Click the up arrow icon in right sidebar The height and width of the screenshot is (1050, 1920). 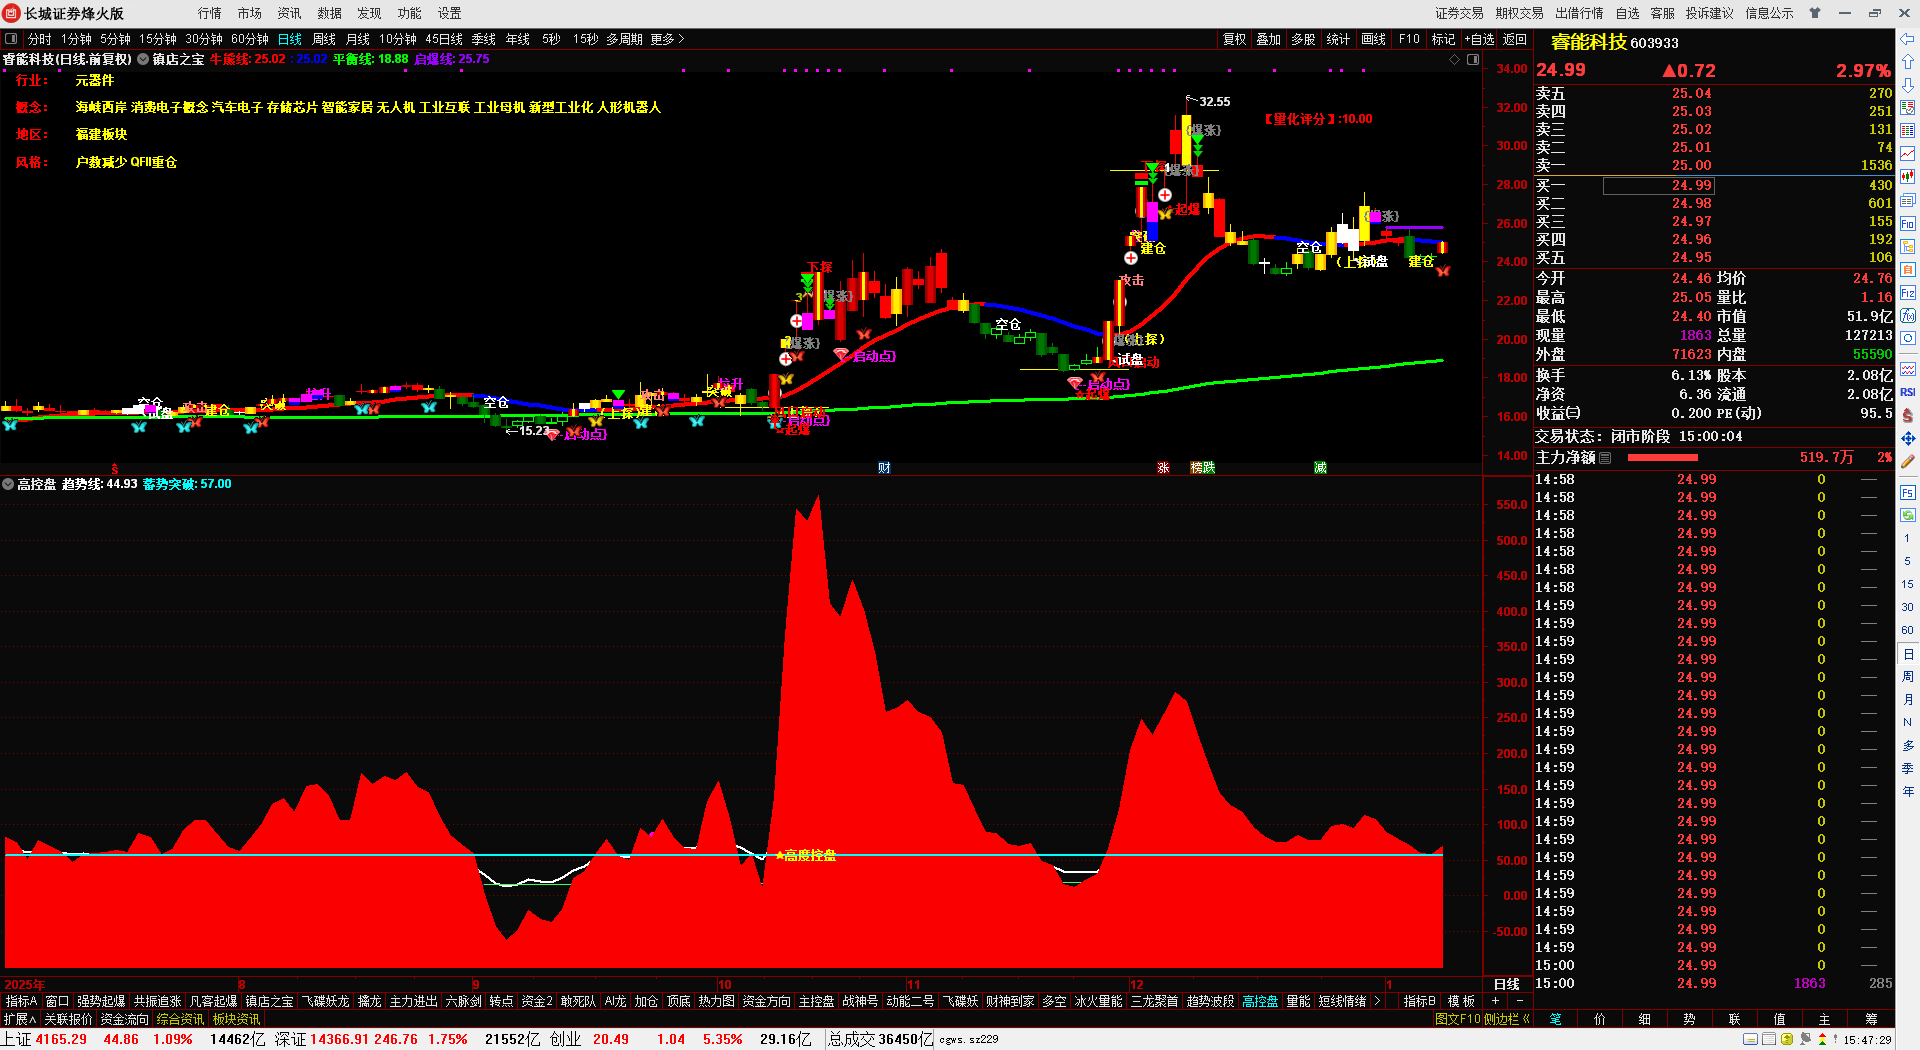point(1908,63)
